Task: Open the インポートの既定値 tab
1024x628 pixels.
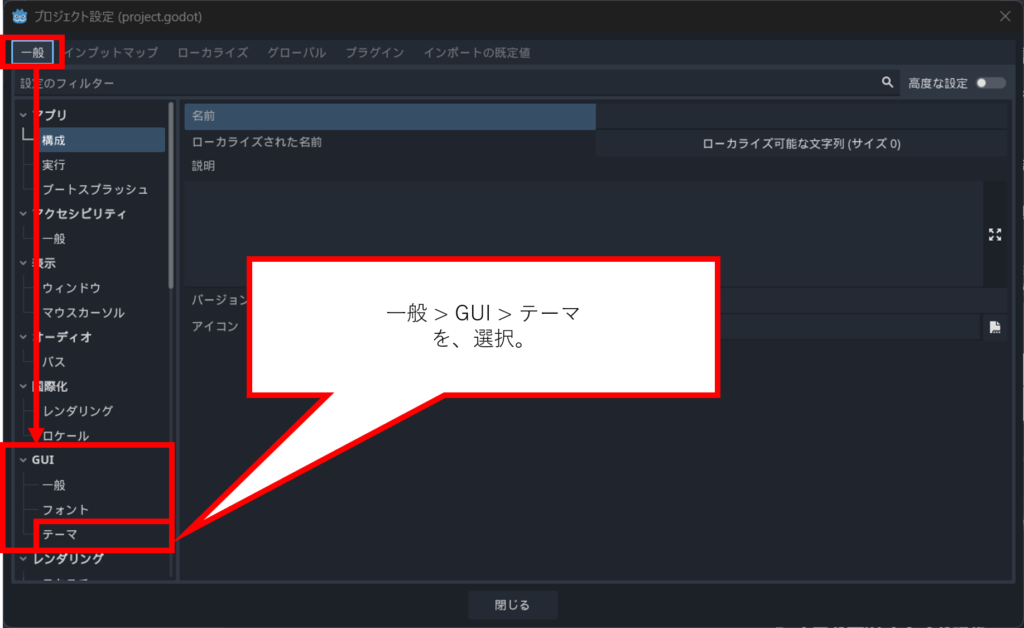Action: pyautogui.click(x=476, y=52)
